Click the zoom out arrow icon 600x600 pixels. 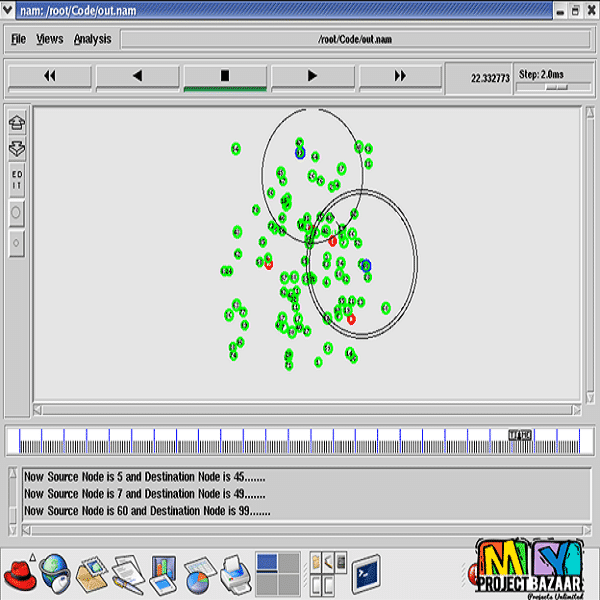(16, 148)
